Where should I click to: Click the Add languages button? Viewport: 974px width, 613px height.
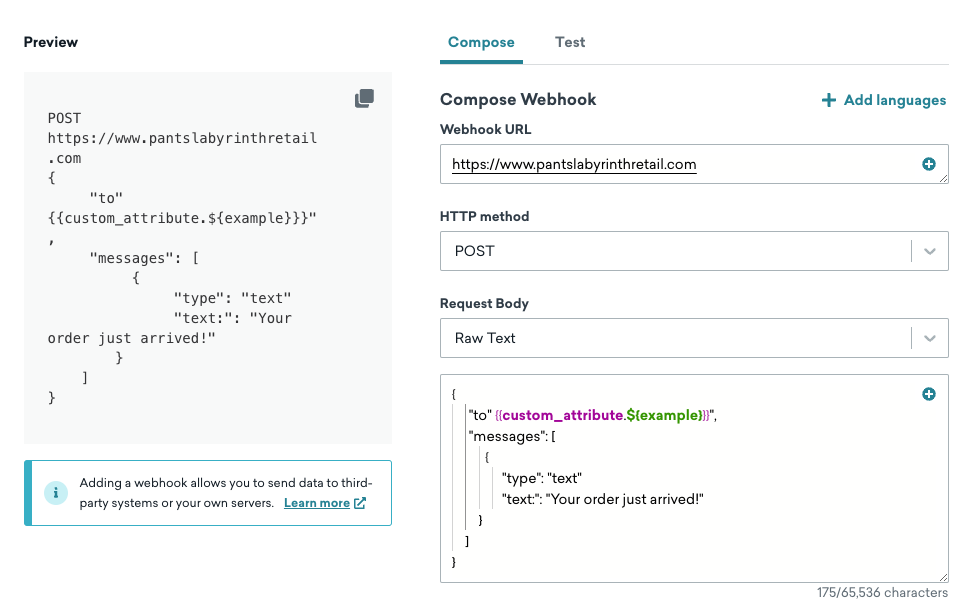[x=884, y=100]
